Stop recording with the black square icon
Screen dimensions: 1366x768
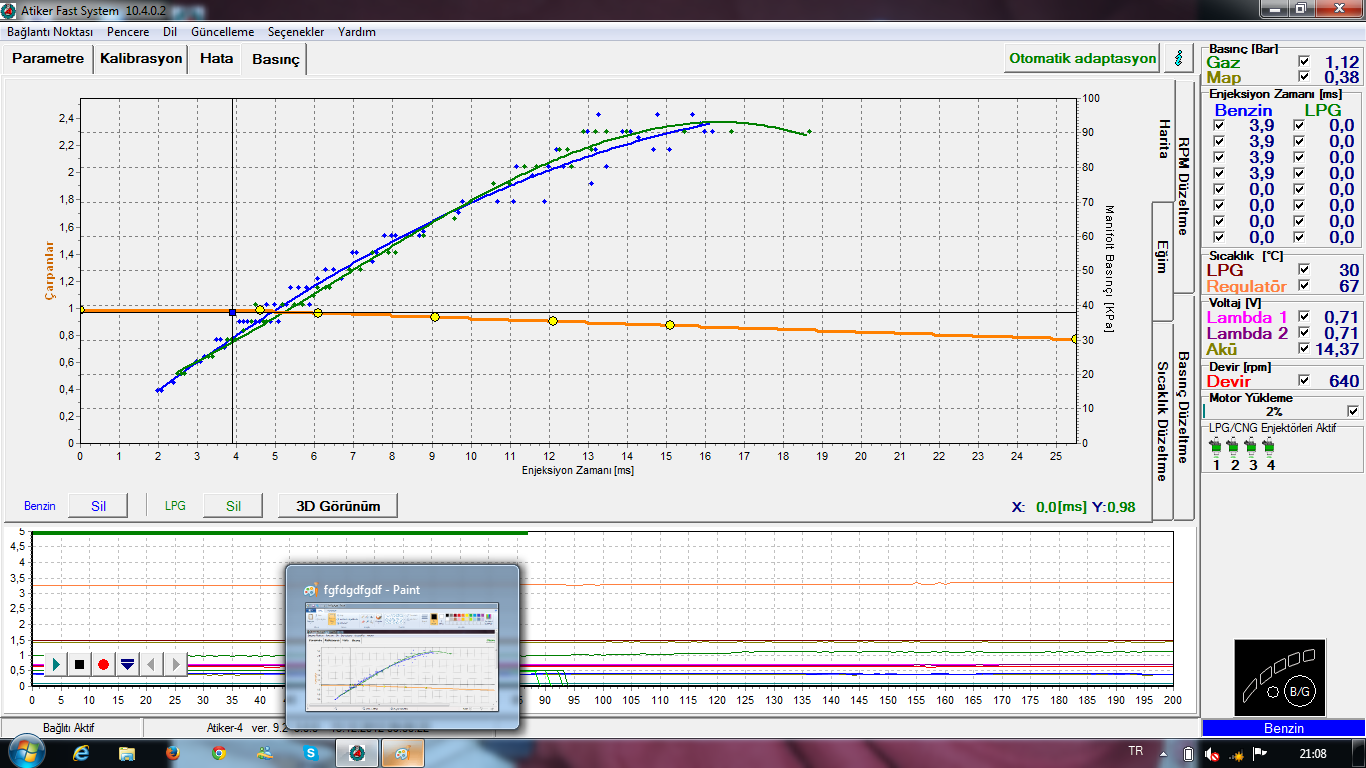[79, 664]
